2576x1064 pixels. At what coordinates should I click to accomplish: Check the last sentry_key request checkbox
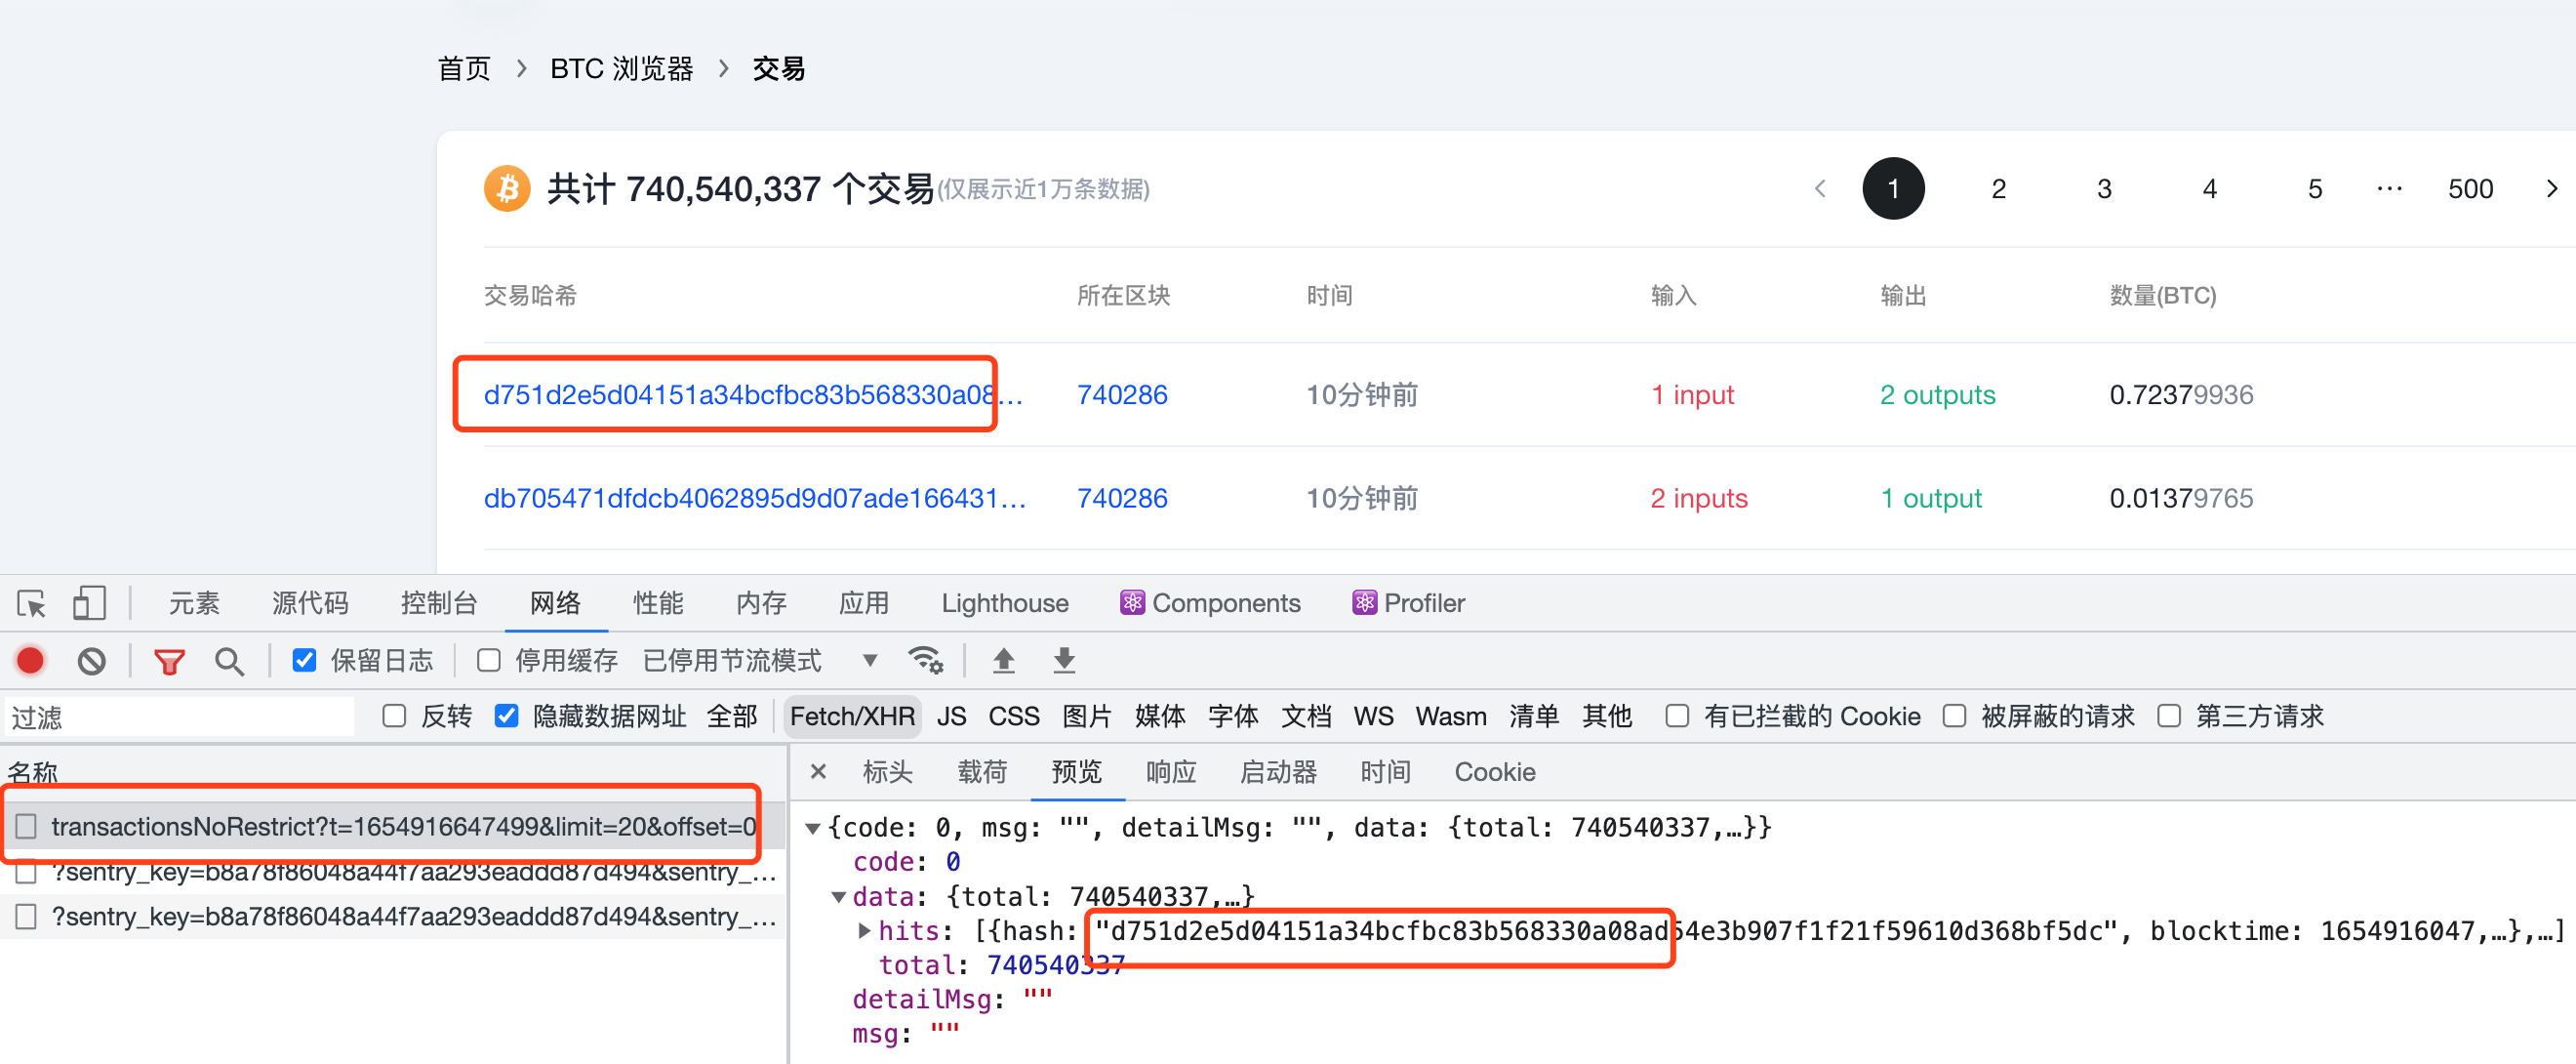pyautogui.click(x=26, y=916)
